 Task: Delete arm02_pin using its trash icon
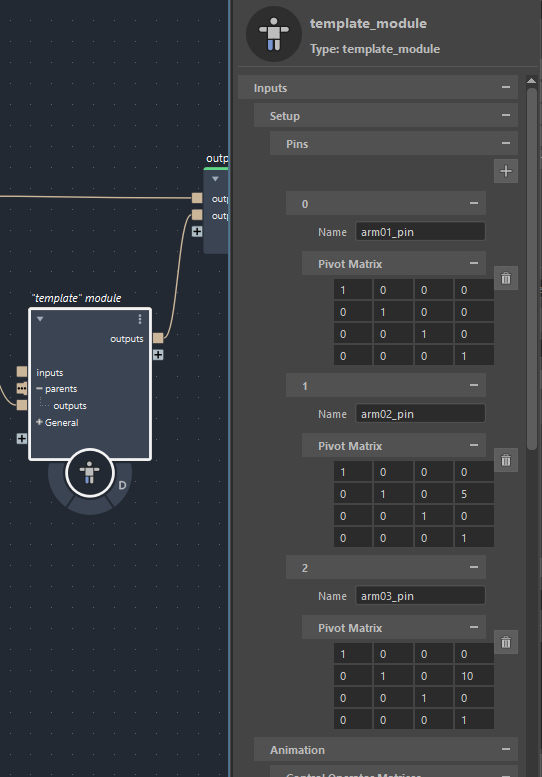[x=505, y=460]
